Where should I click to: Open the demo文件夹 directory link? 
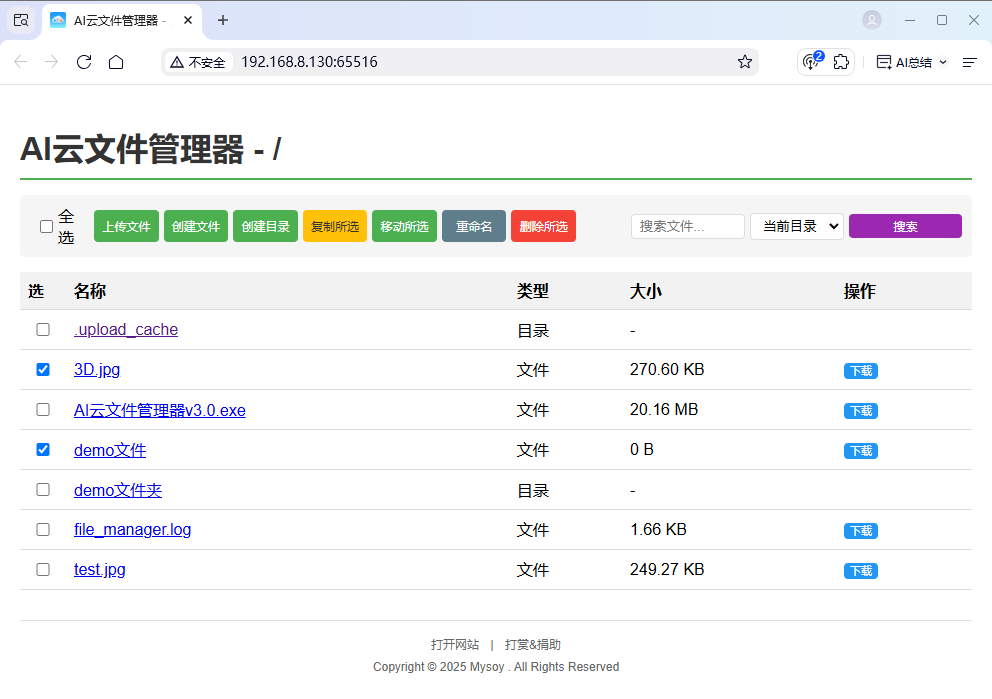click(118, 490)
